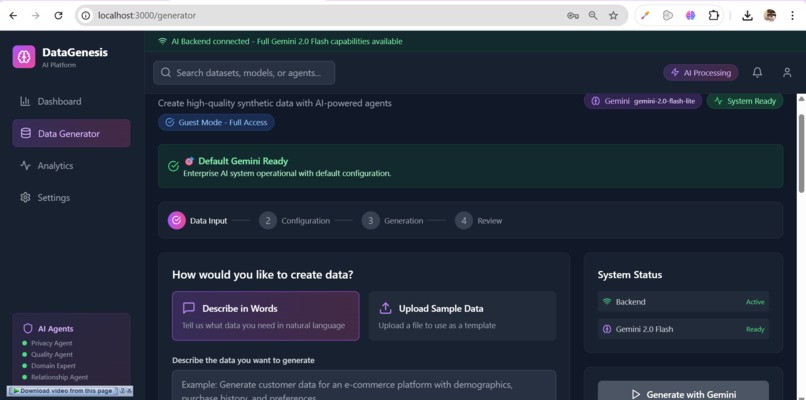Click the Data Generator database icon

tap(25, 134)
